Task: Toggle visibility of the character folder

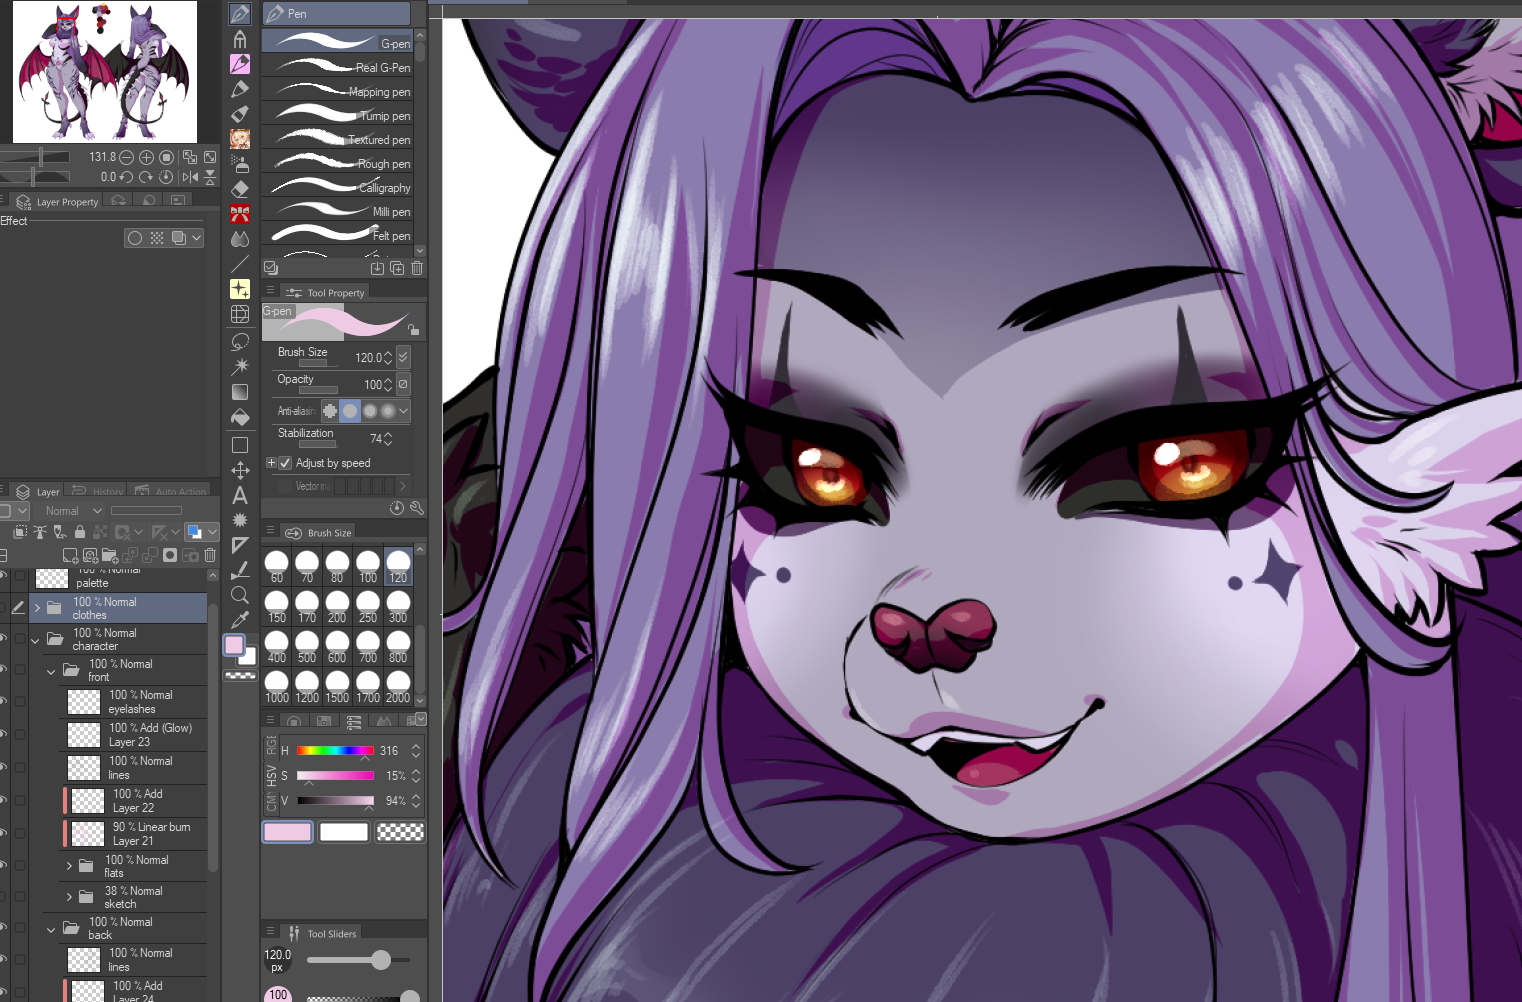Action: click(x=3, y=639)
